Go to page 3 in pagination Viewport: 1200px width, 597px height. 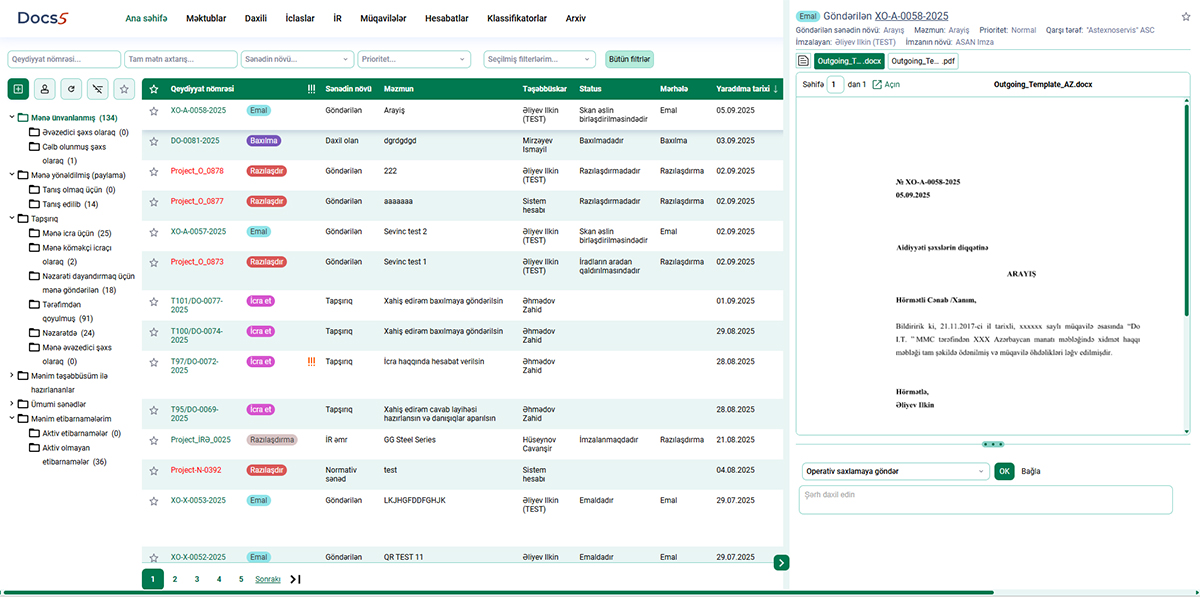pyautogui.click(x=197, y=579)
